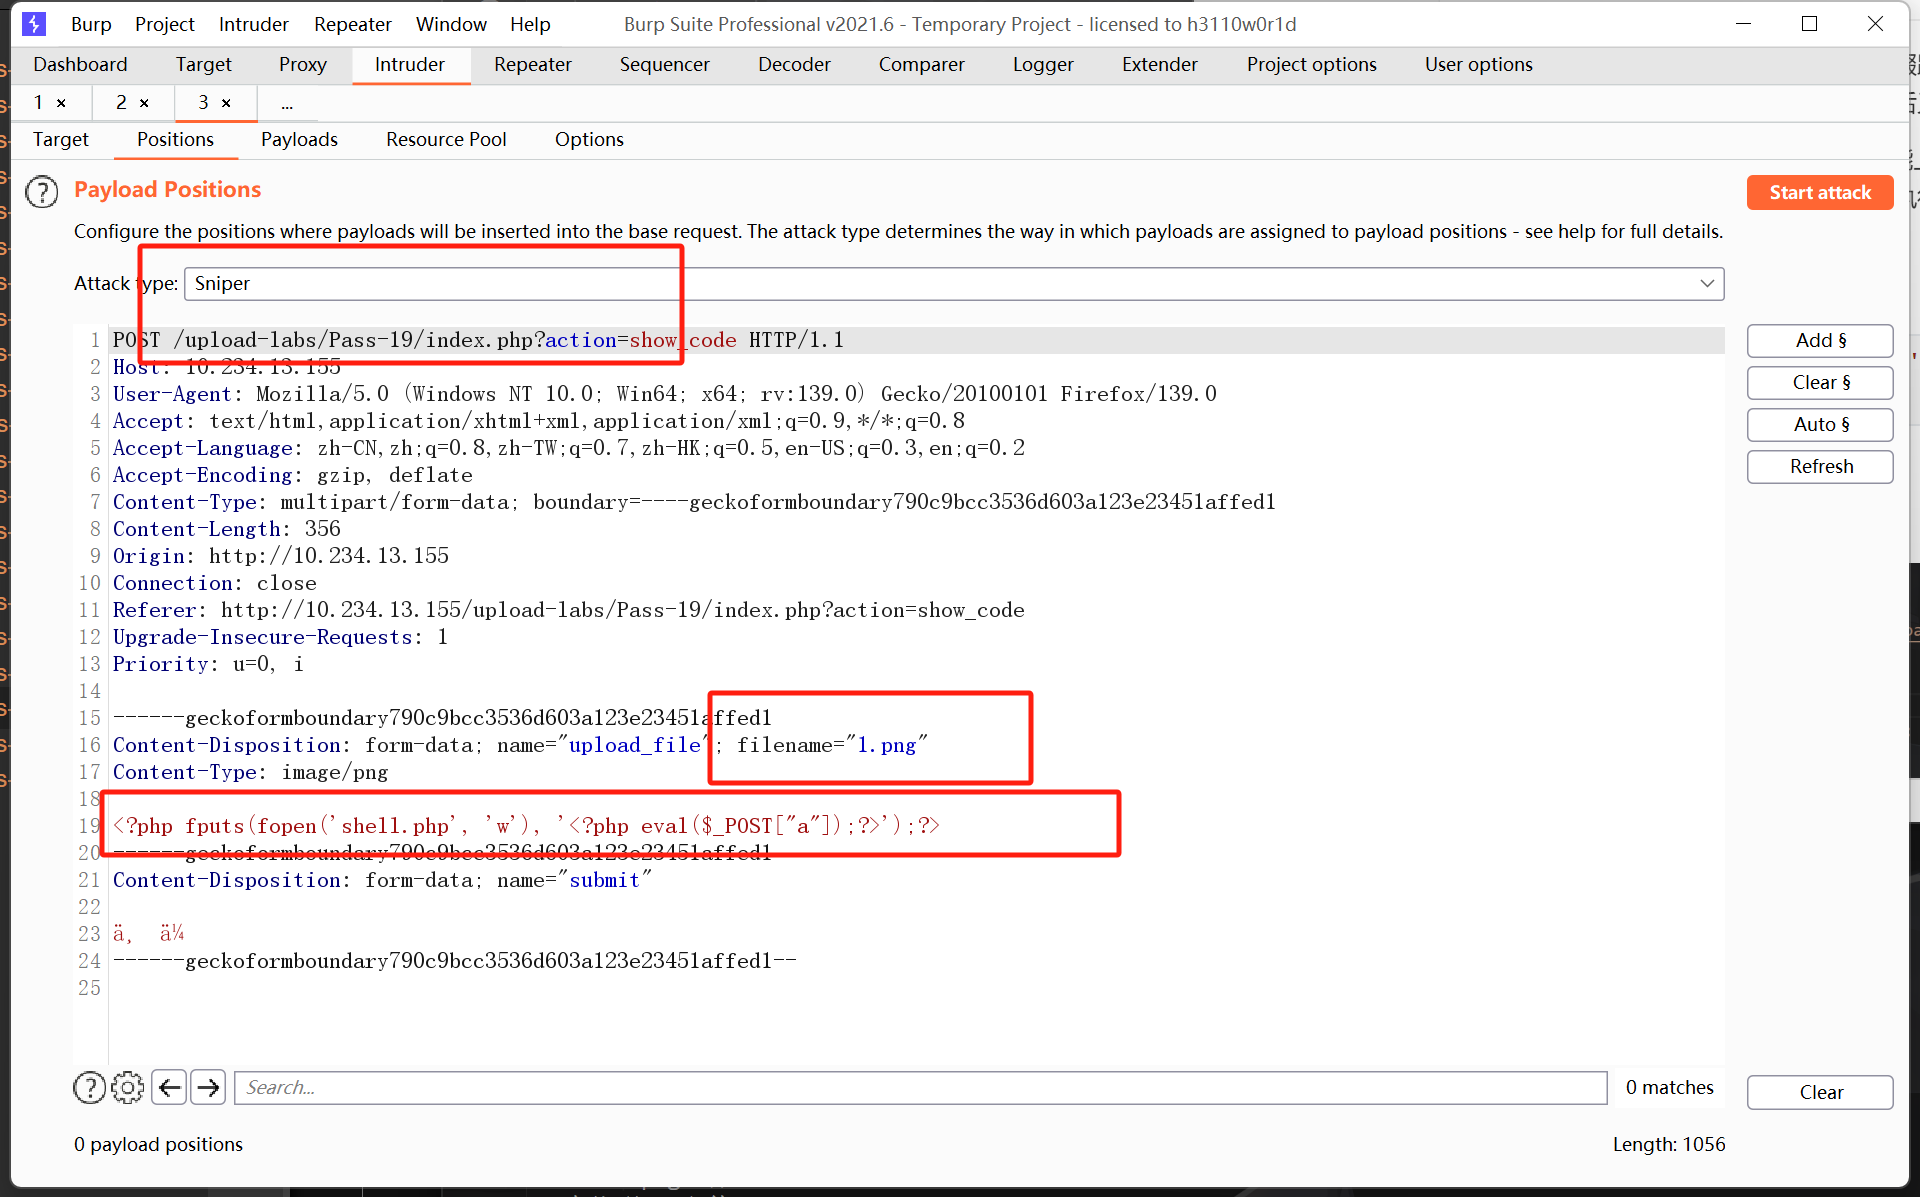Maximize the Burp Suite window
The height and width of the screenshot is (1197, 1920).
(x=1810, y=24)
